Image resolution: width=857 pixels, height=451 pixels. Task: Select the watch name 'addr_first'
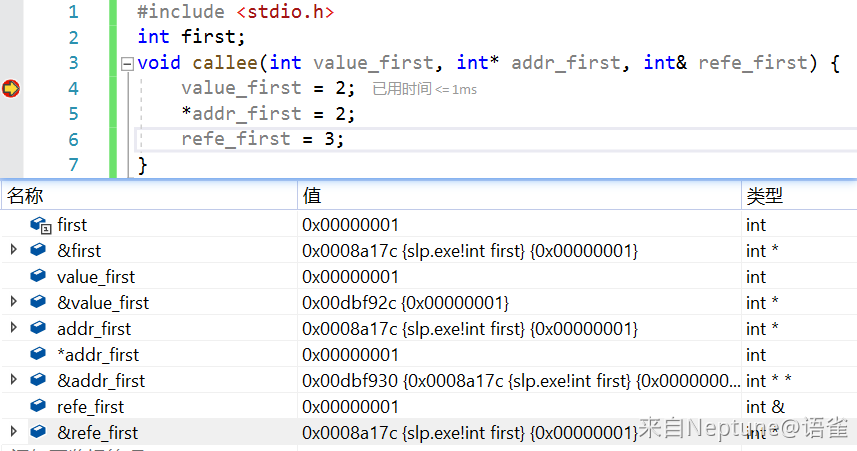pyautogui.click(x=94, y=329)
